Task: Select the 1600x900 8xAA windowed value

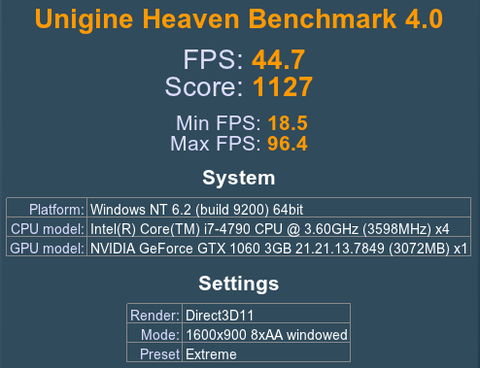Action: (x=266, y=333)
